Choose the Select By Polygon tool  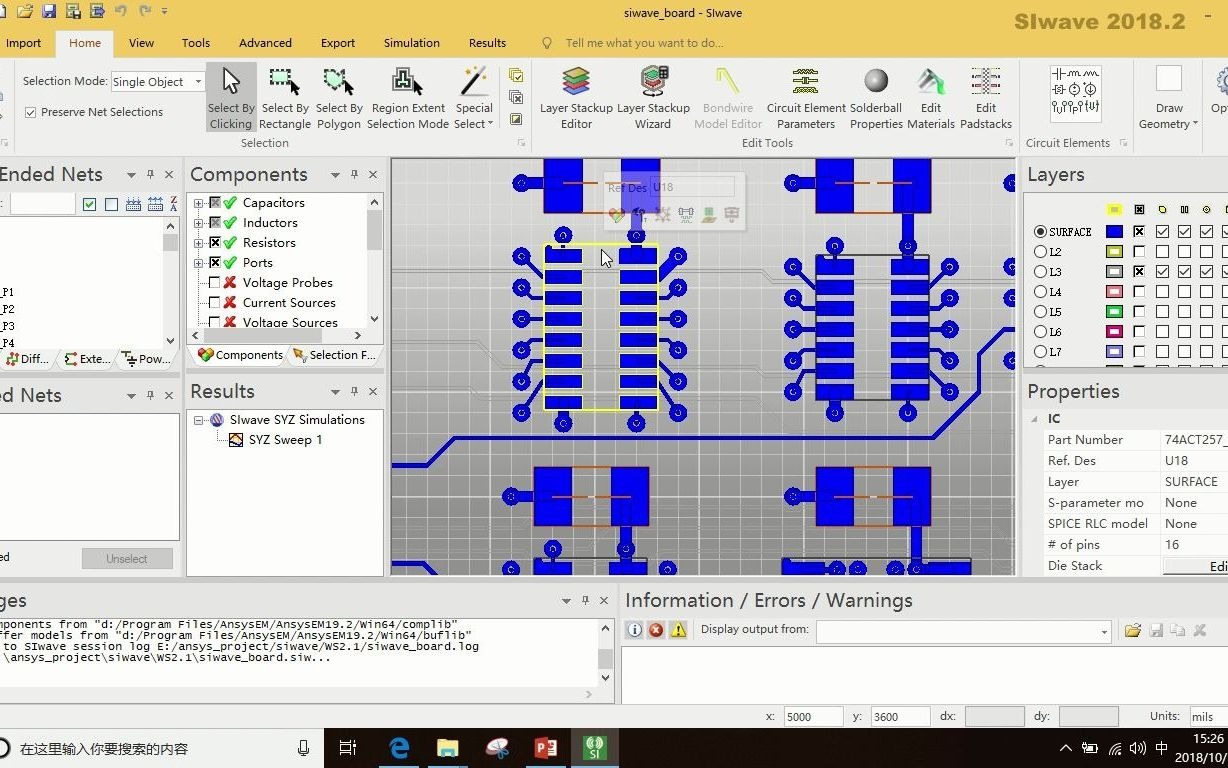click(339, 98)
